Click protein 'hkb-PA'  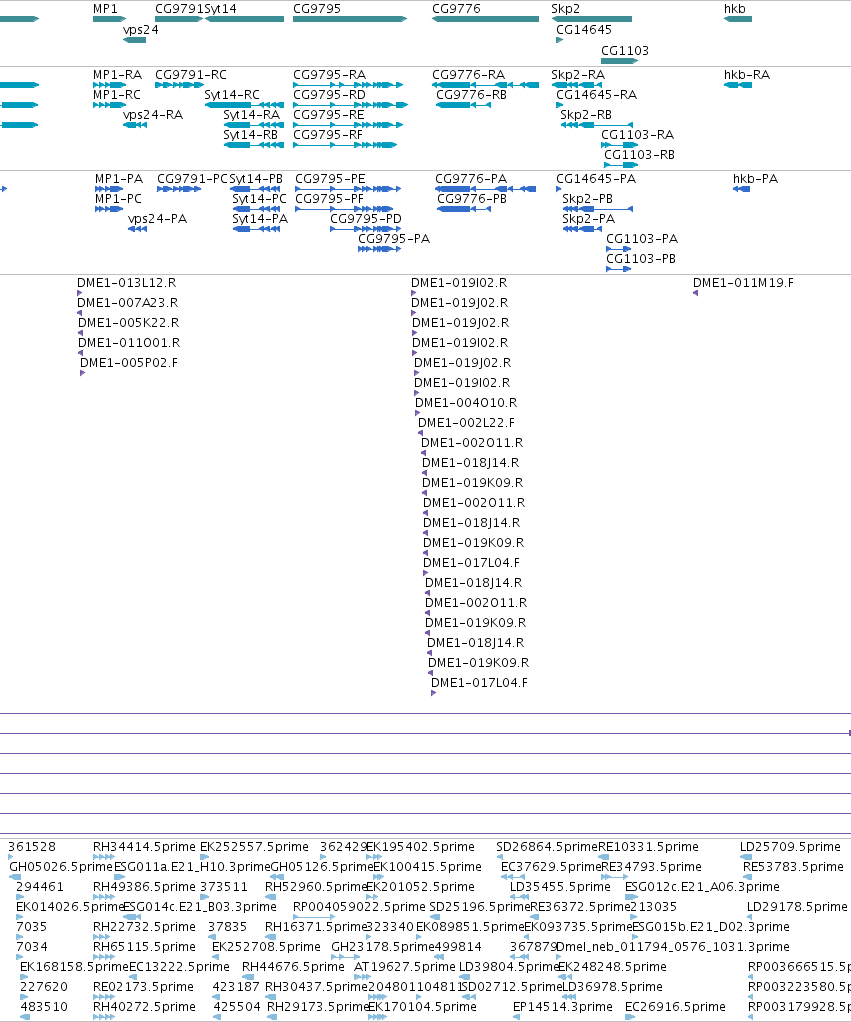coord(756,179)
